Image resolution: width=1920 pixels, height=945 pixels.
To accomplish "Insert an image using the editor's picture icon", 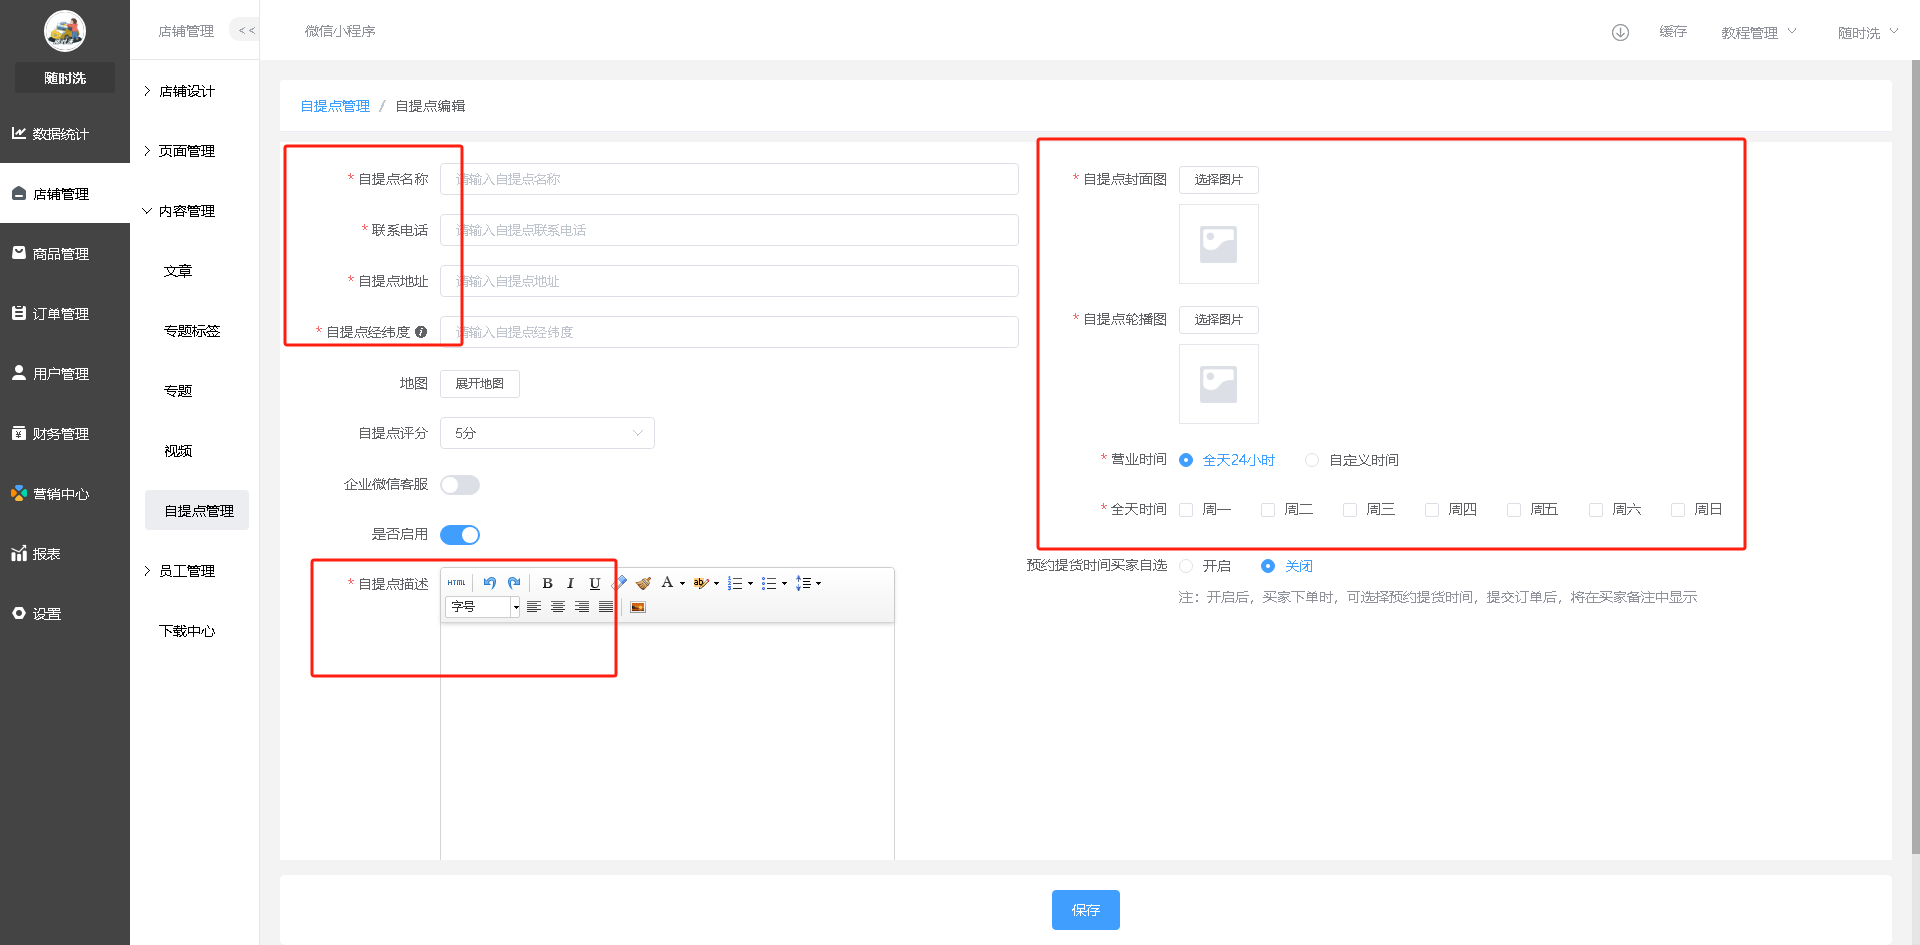I will click(x=638, y=607).
